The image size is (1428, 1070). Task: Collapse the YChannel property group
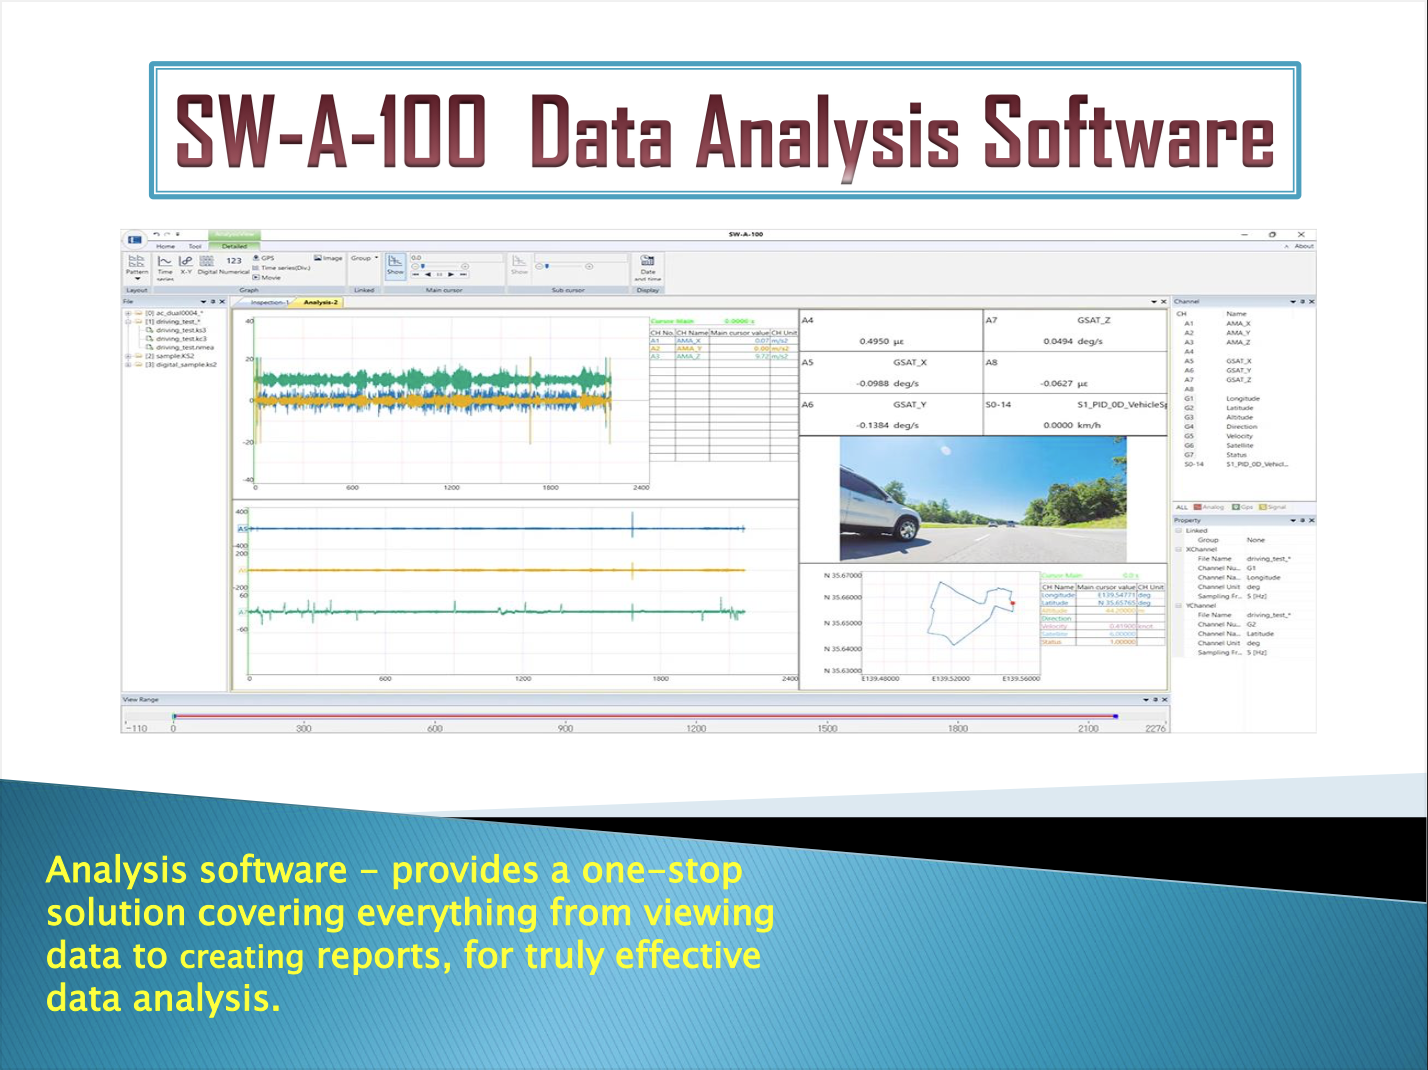tap(1179, 605)
